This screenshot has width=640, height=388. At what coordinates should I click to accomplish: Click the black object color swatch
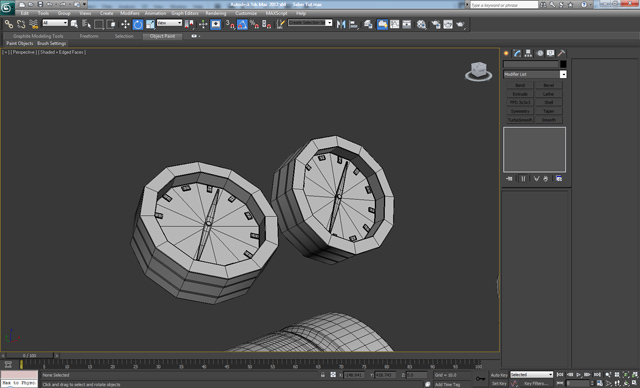pos(563,64)
